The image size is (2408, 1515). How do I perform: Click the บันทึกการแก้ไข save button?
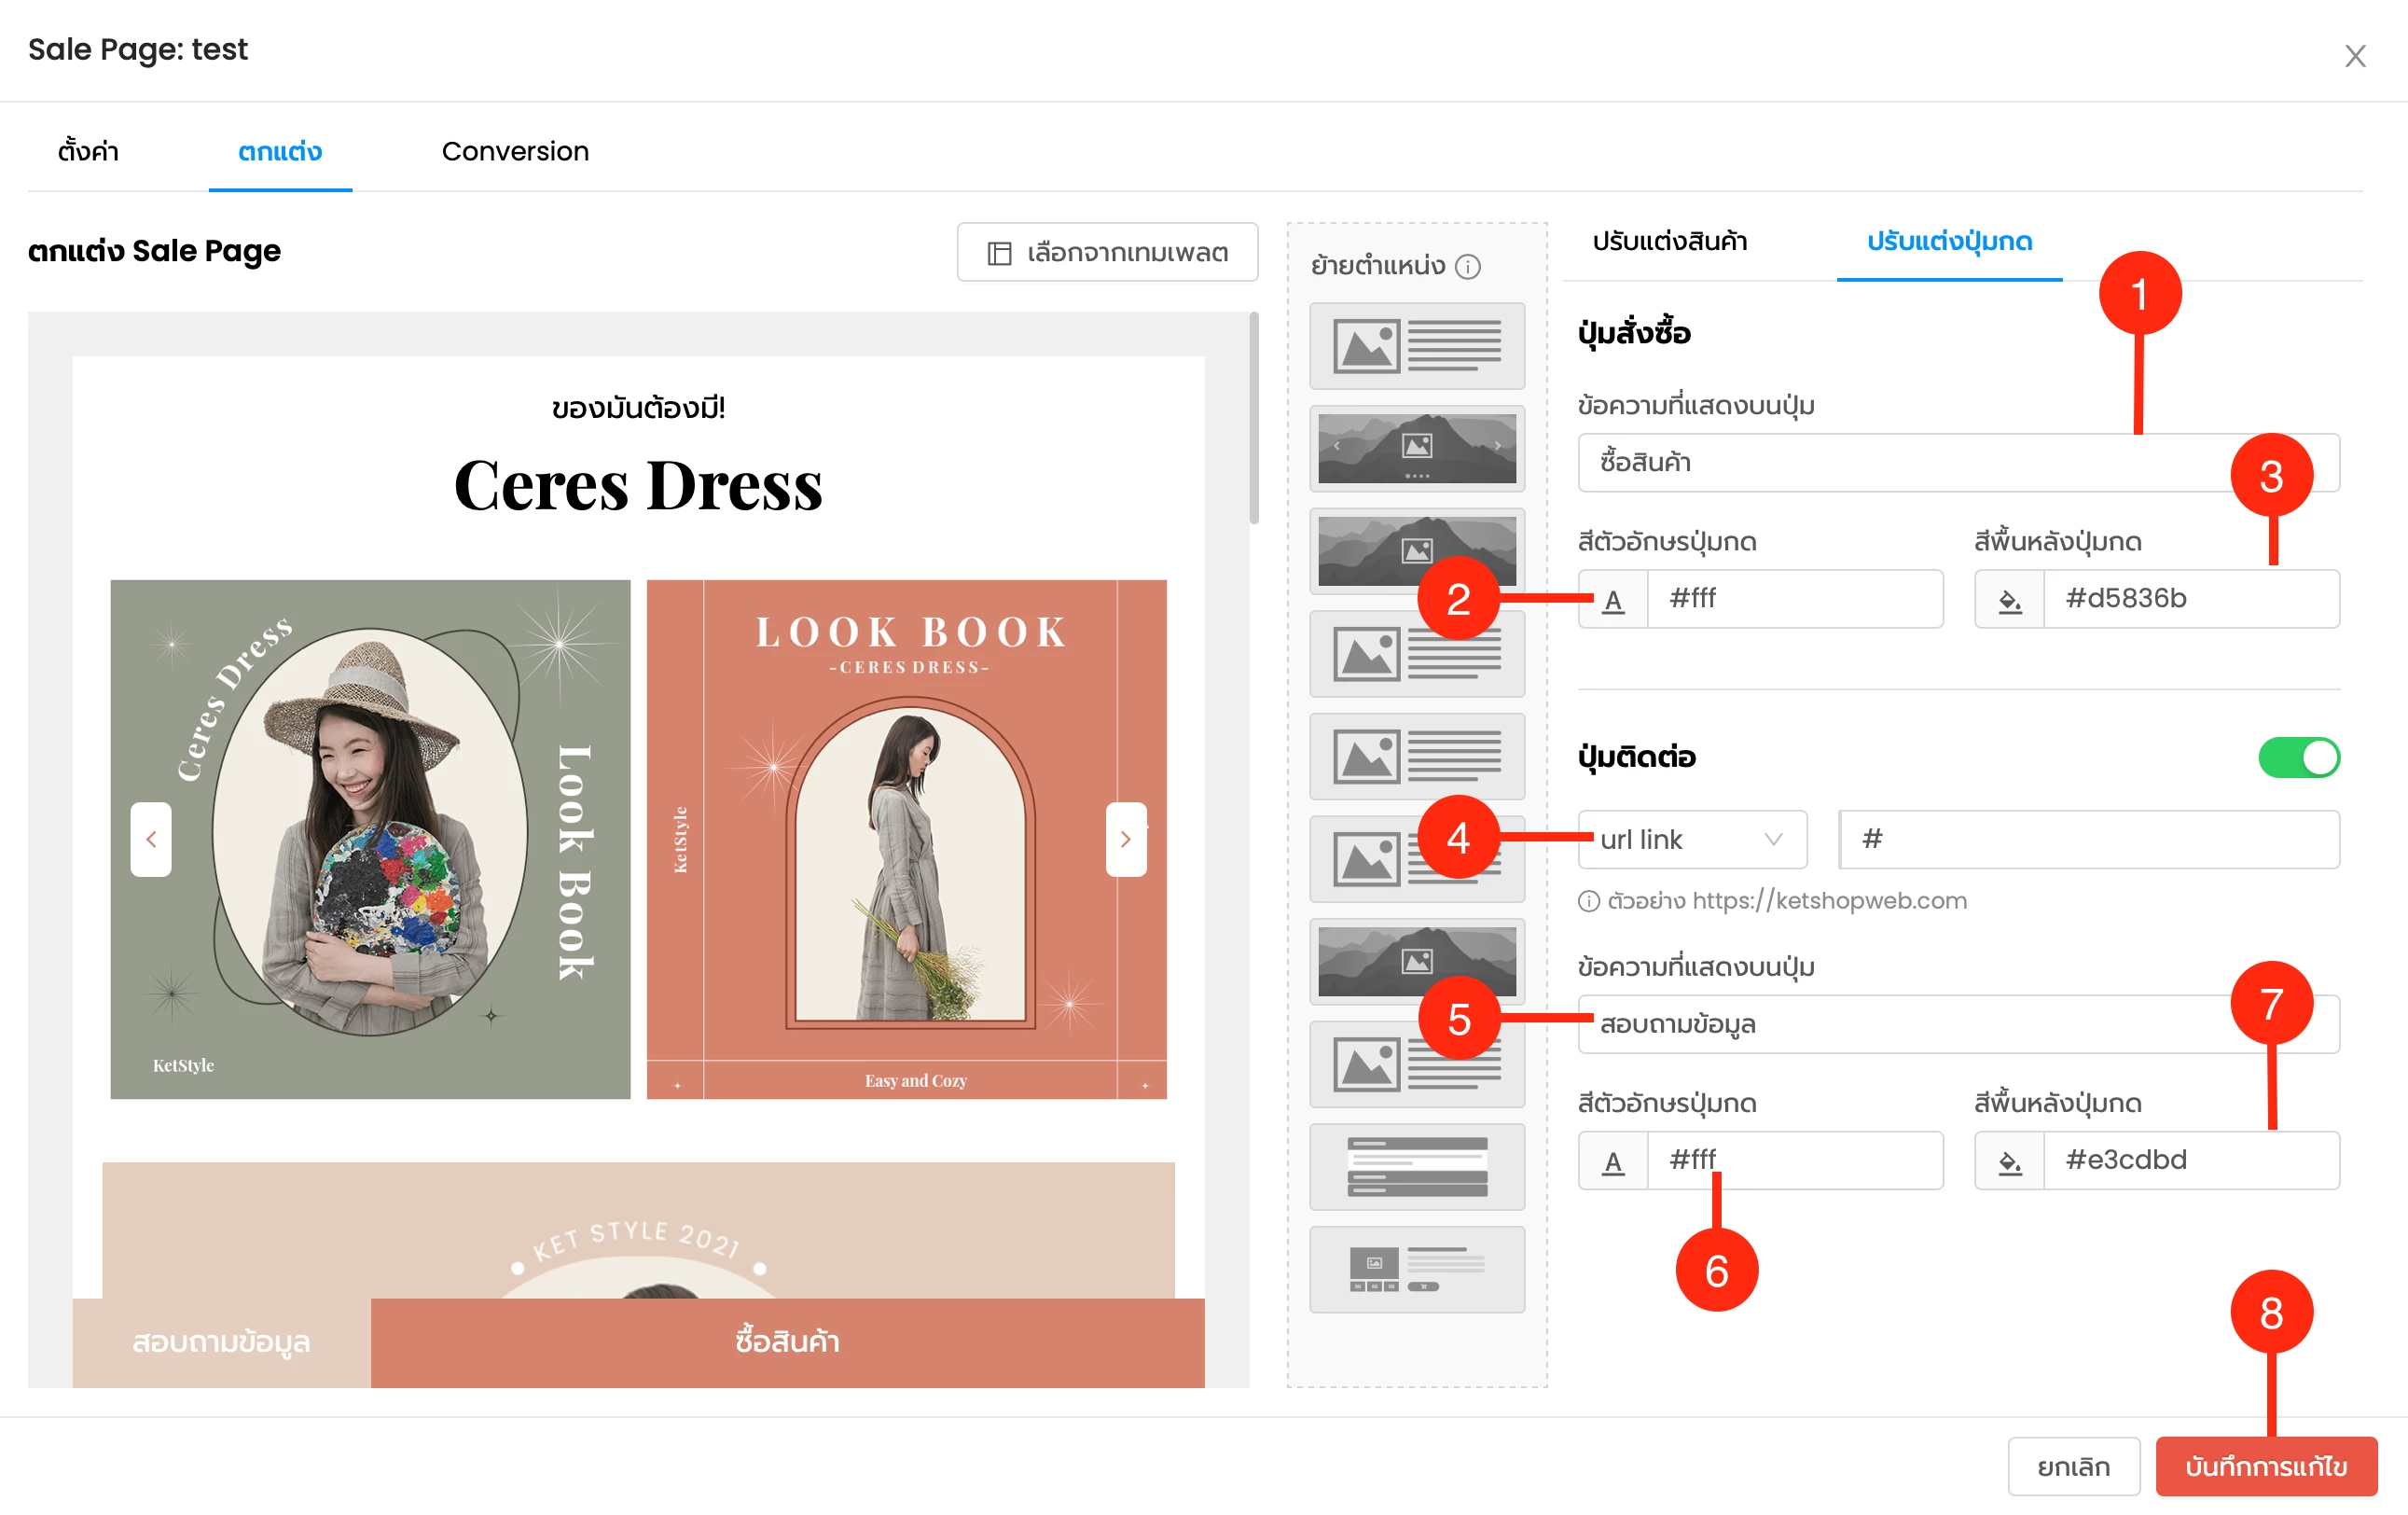2266,1466
